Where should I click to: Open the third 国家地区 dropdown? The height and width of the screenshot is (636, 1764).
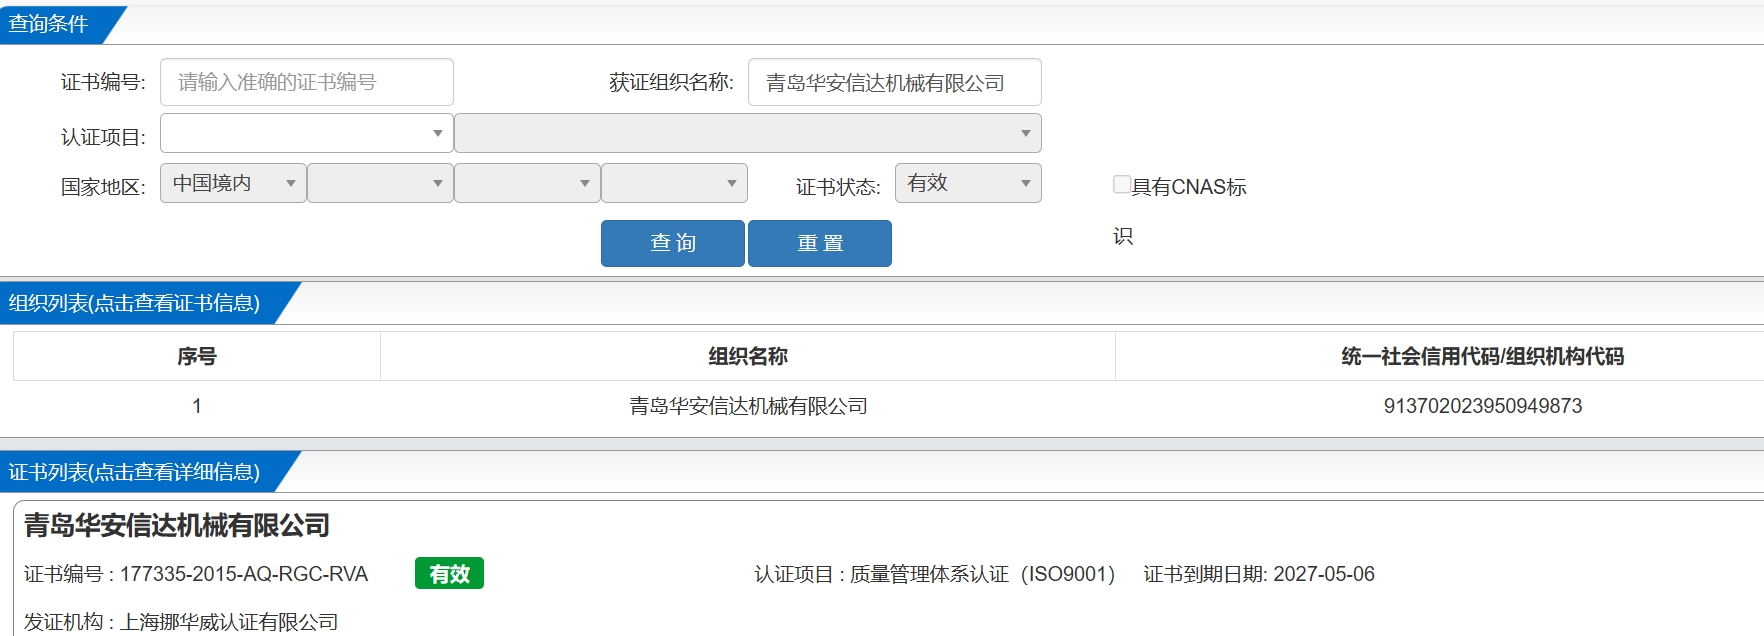tap(527, 183)
